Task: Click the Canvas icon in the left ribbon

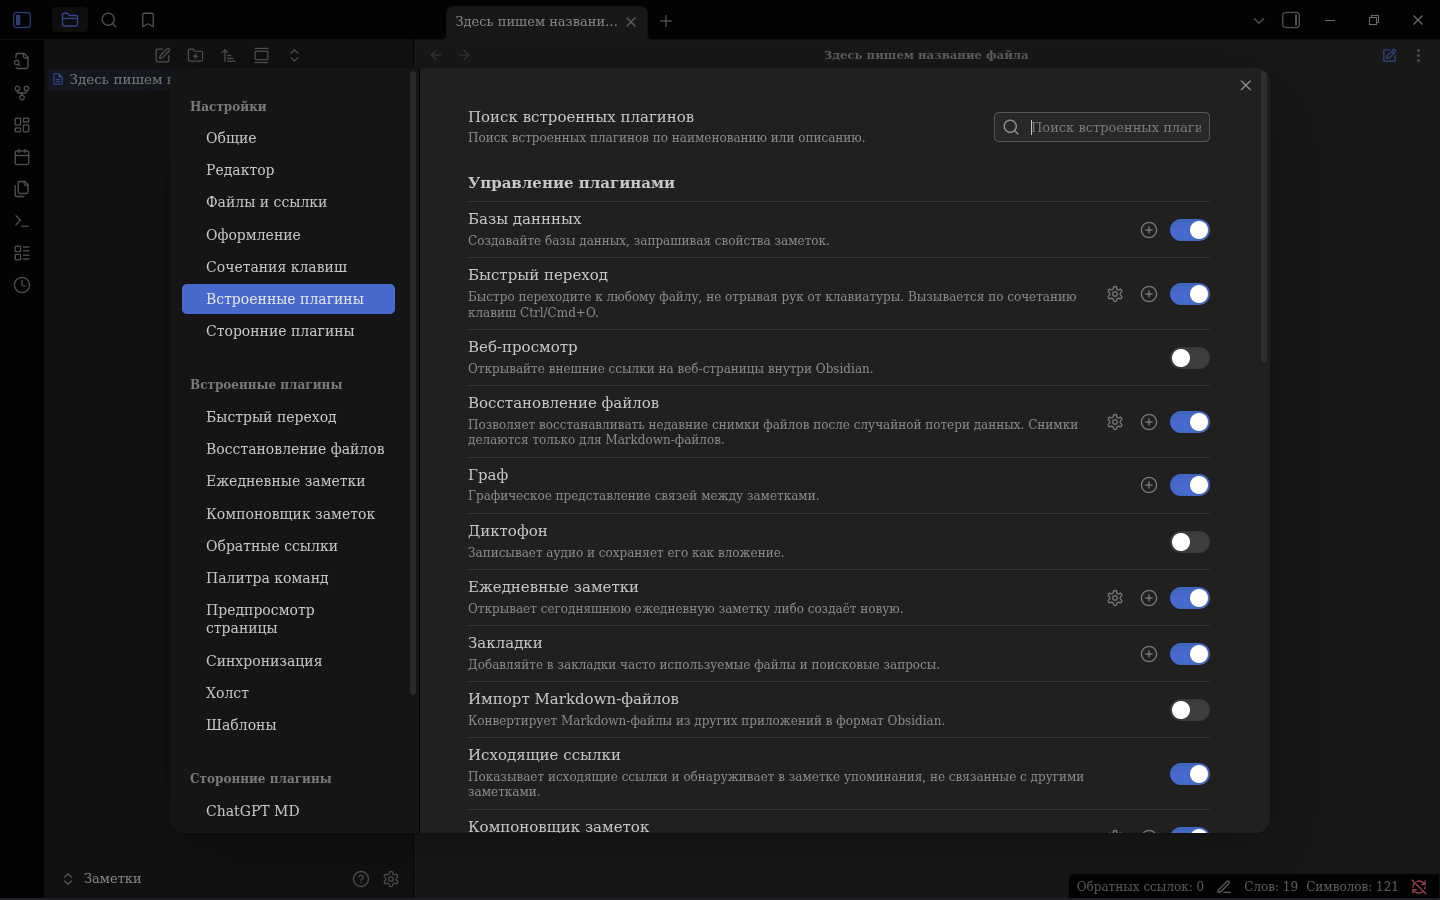Action: coord(22,125)
